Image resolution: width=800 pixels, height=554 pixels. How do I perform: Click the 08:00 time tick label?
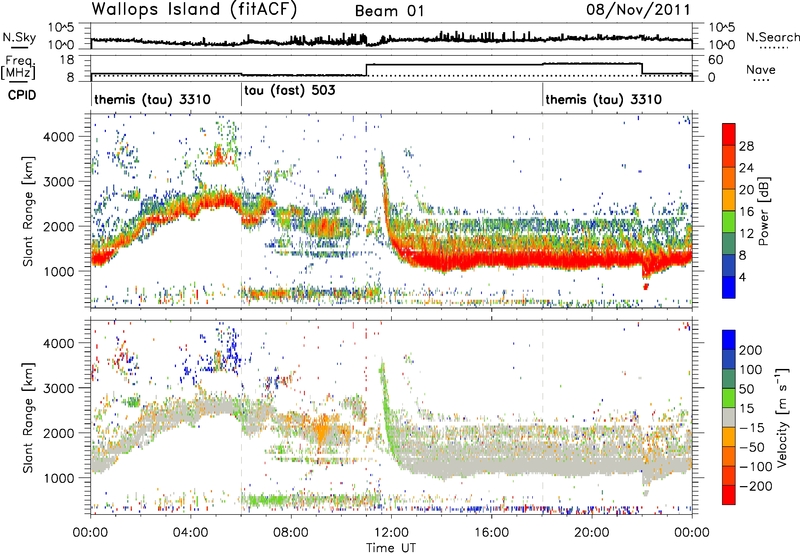click(x=291, y=533)
